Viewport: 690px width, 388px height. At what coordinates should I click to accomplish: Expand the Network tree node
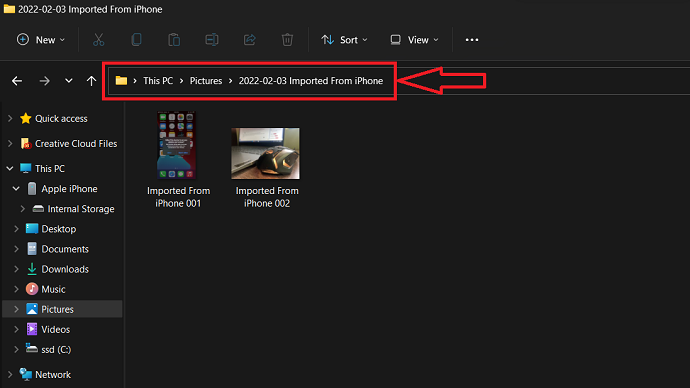tap(10, 374)
